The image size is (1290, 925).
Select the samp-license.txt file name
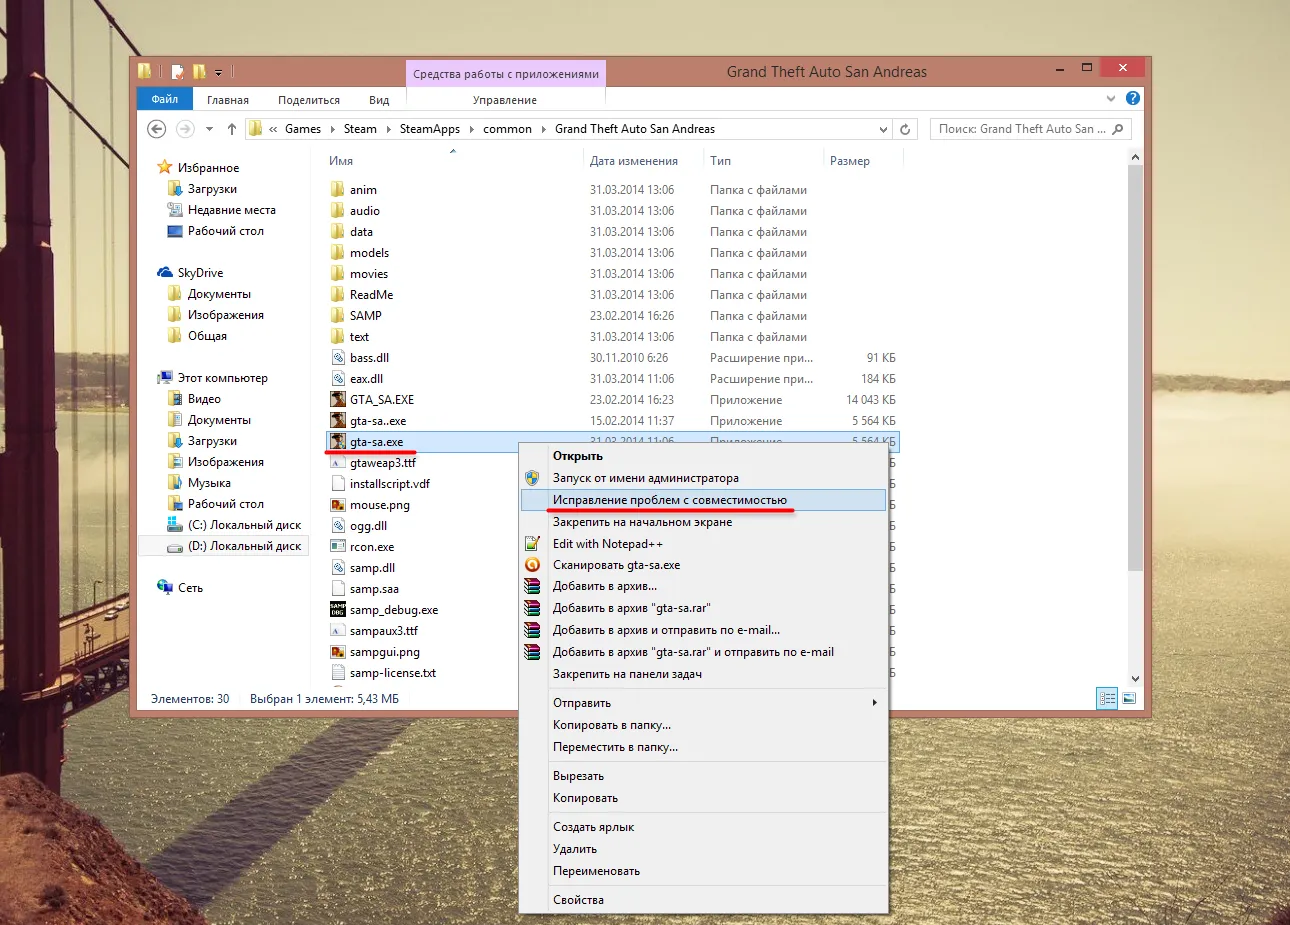click(x=393, y=673)
